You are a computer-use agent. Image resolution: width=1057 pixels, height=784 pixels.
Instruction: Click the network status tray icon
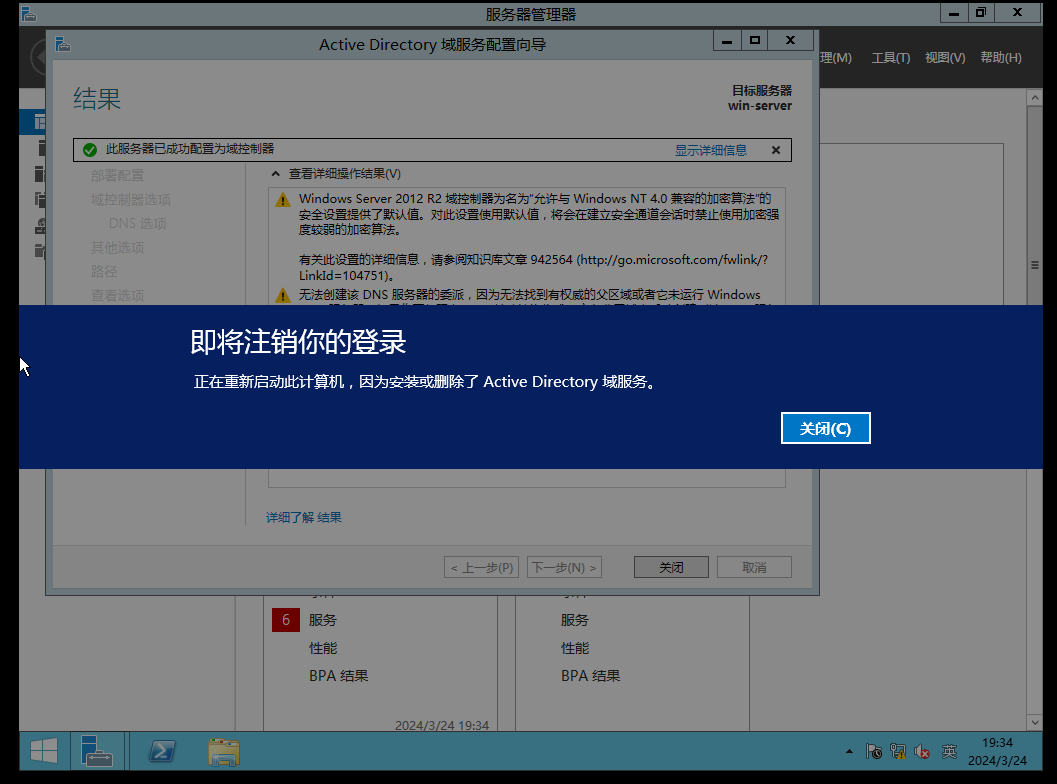pos(898,751)
